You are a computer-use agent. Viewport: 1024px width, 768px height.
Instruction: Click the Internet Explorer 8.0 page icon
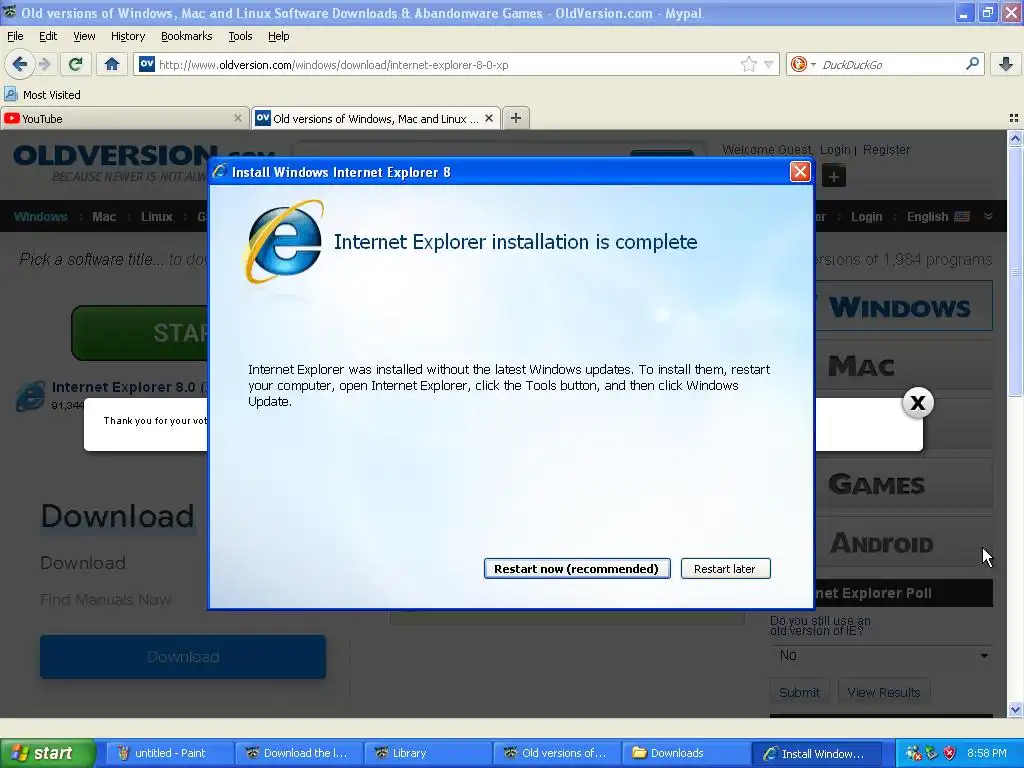(30, 396)
